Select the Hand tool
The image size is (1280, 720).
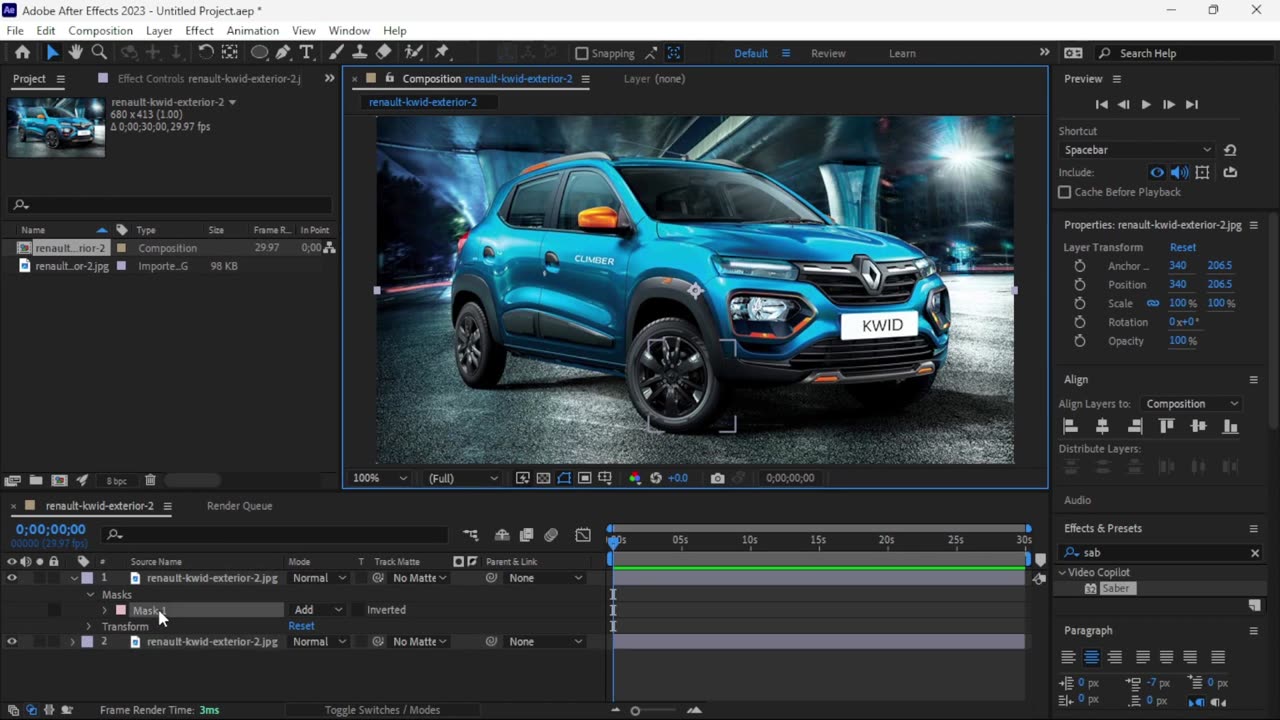tap(75, 53)
